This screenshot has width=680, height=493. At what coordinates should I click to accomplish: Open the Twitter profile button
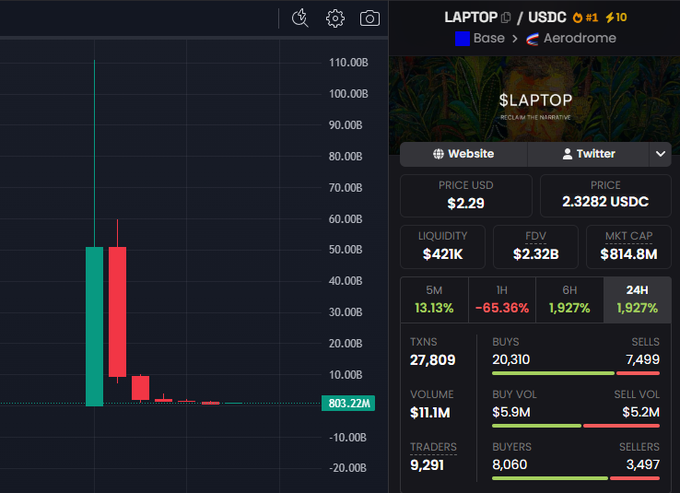(588, 154)
